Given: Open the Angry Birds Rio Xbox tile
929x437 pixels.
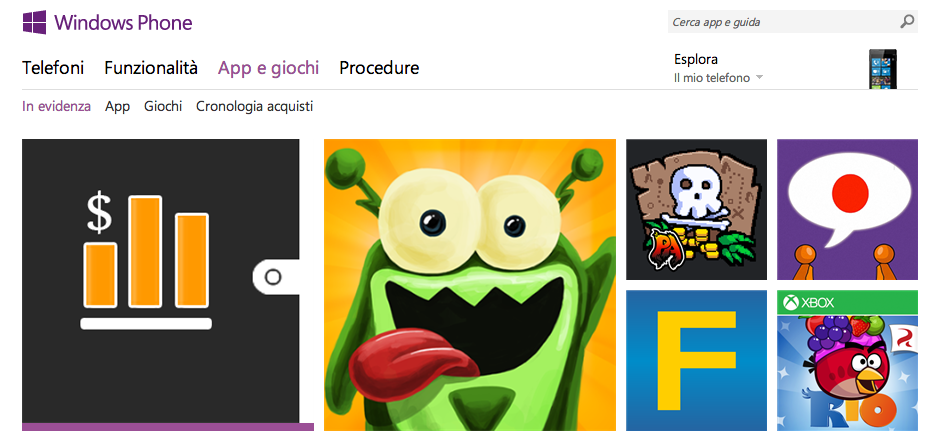Looking at the screenshot, I should (x=847, y=361).
